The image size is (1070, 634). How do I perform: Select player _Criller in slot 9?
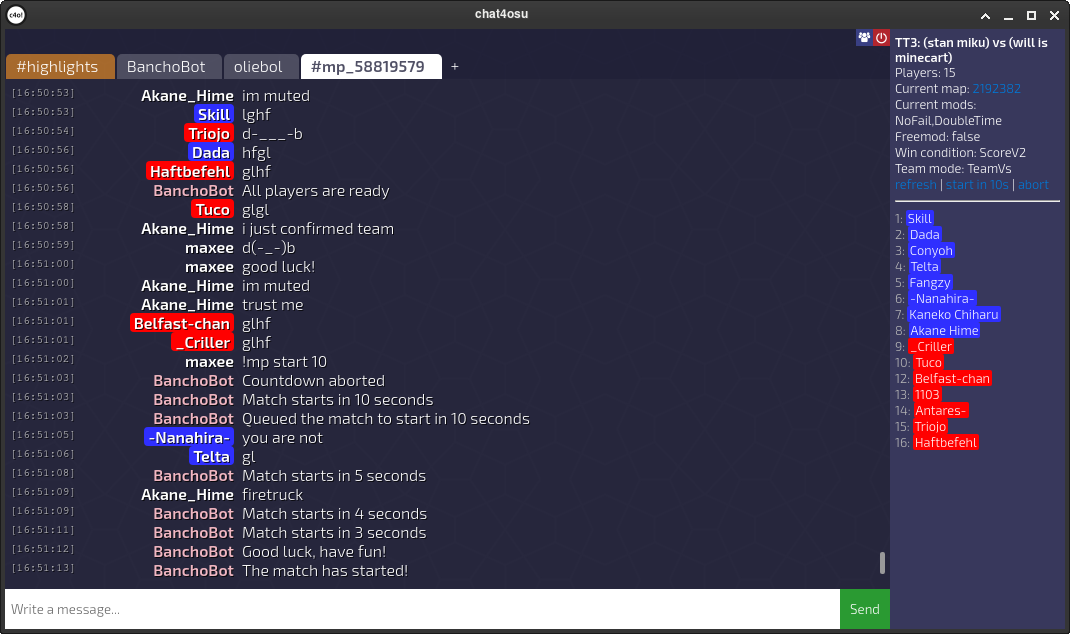click(931, 347)
